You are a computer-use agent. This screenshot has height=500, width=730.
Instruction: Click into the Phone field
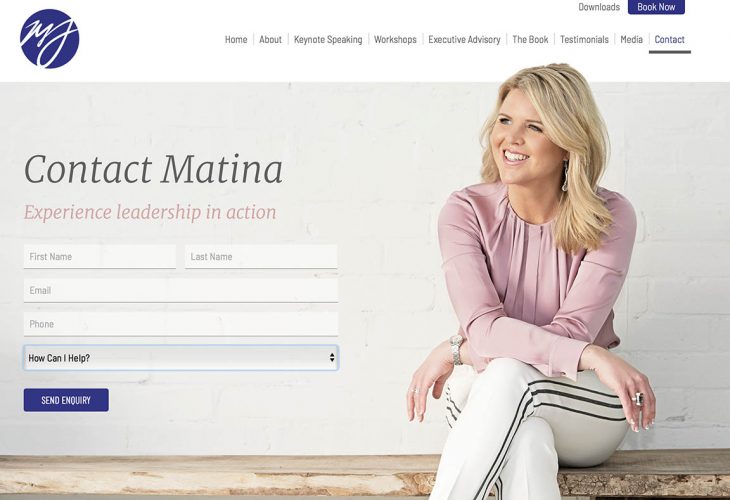181,324
